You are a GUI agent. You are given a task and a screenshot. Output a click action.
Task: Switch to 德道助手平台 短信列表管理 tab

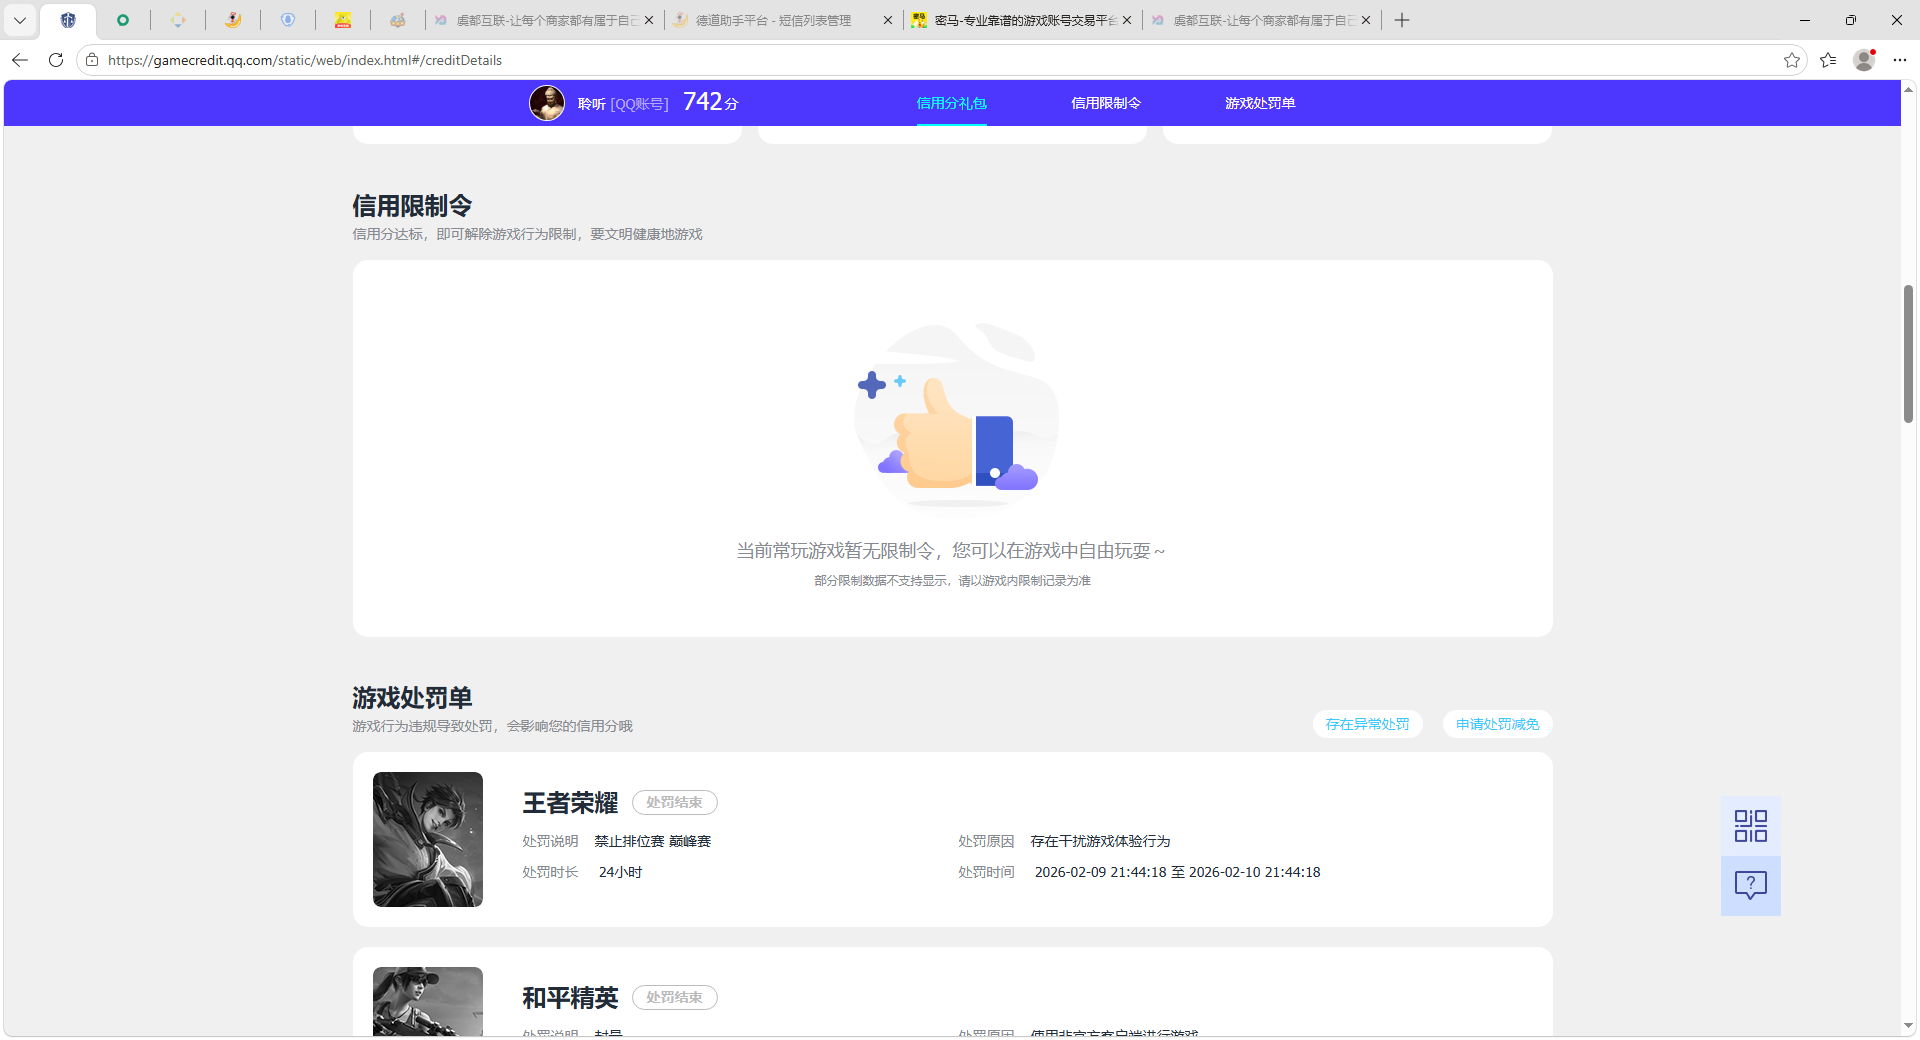(x=773, y=20)
